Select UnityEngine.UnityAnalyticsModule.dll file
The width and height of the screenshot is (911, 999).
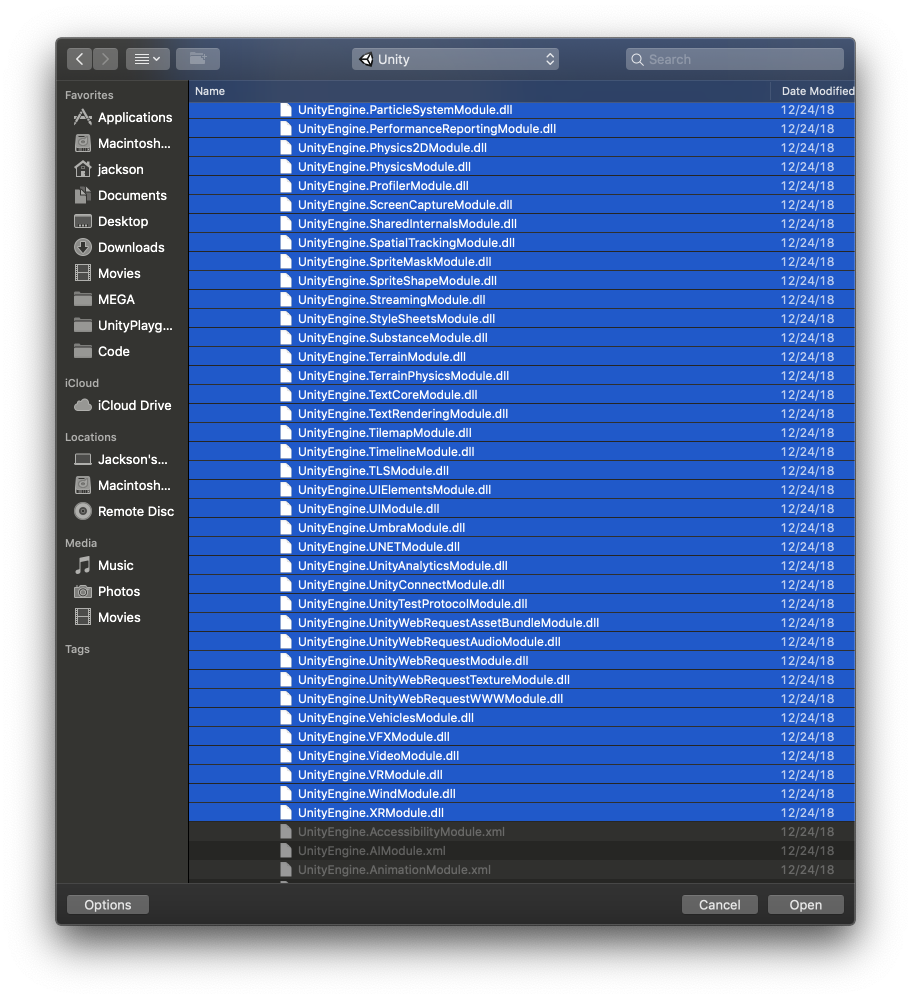(522, 566)
